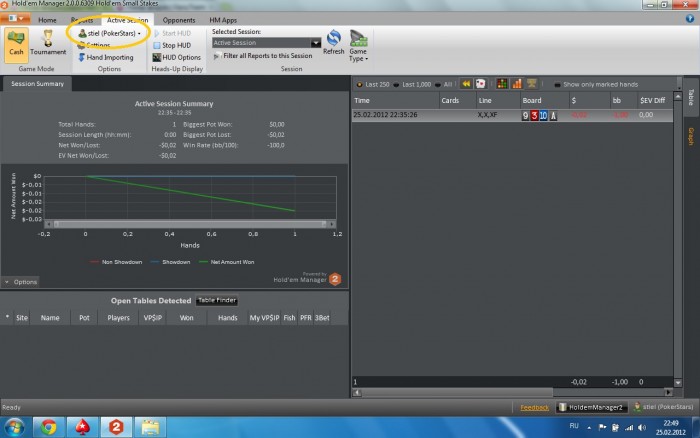Click Stop HUD

[x=172, y=45]
